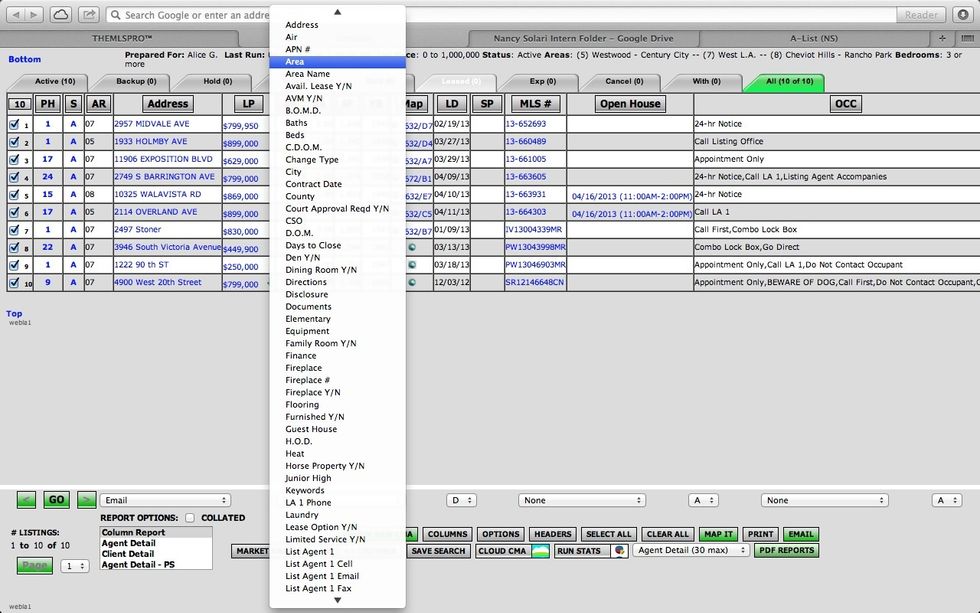Click the GO button

[56, 499]
